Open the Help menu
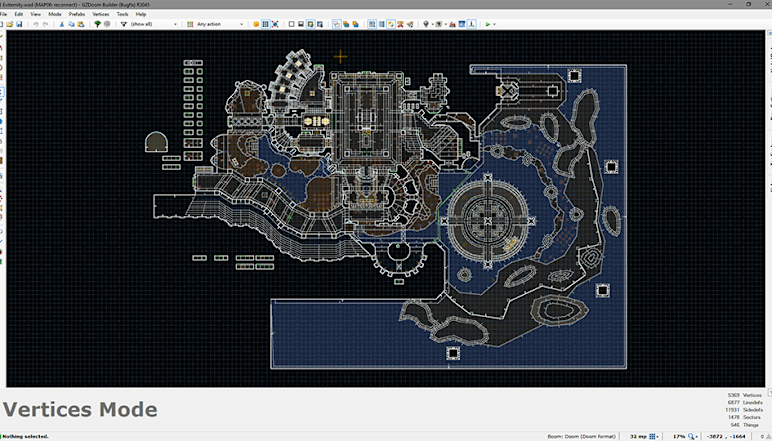This screenshot has height=441, width=772. (141, 14)
